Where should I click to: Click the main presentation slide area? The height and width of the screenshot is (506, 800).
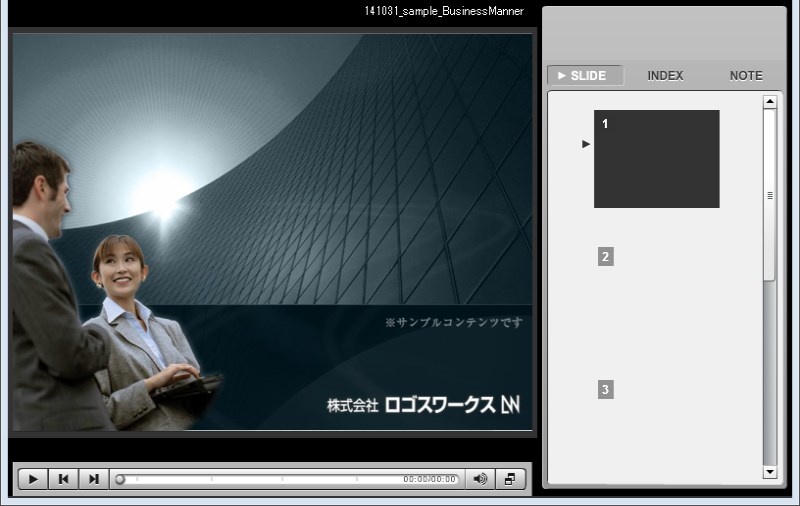pyautogui.click(x=272, y=232)
